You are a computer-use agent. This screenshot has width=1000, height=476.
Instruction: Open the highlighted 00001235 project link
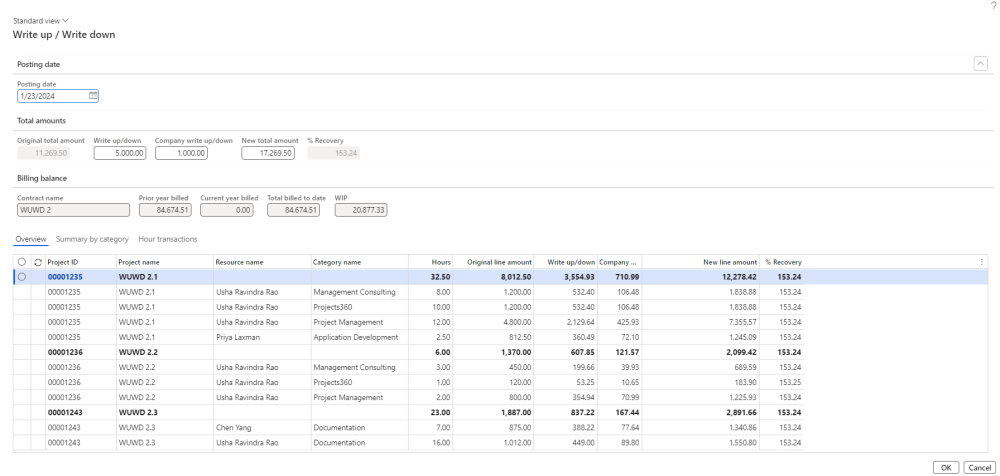tap(65, 277)
